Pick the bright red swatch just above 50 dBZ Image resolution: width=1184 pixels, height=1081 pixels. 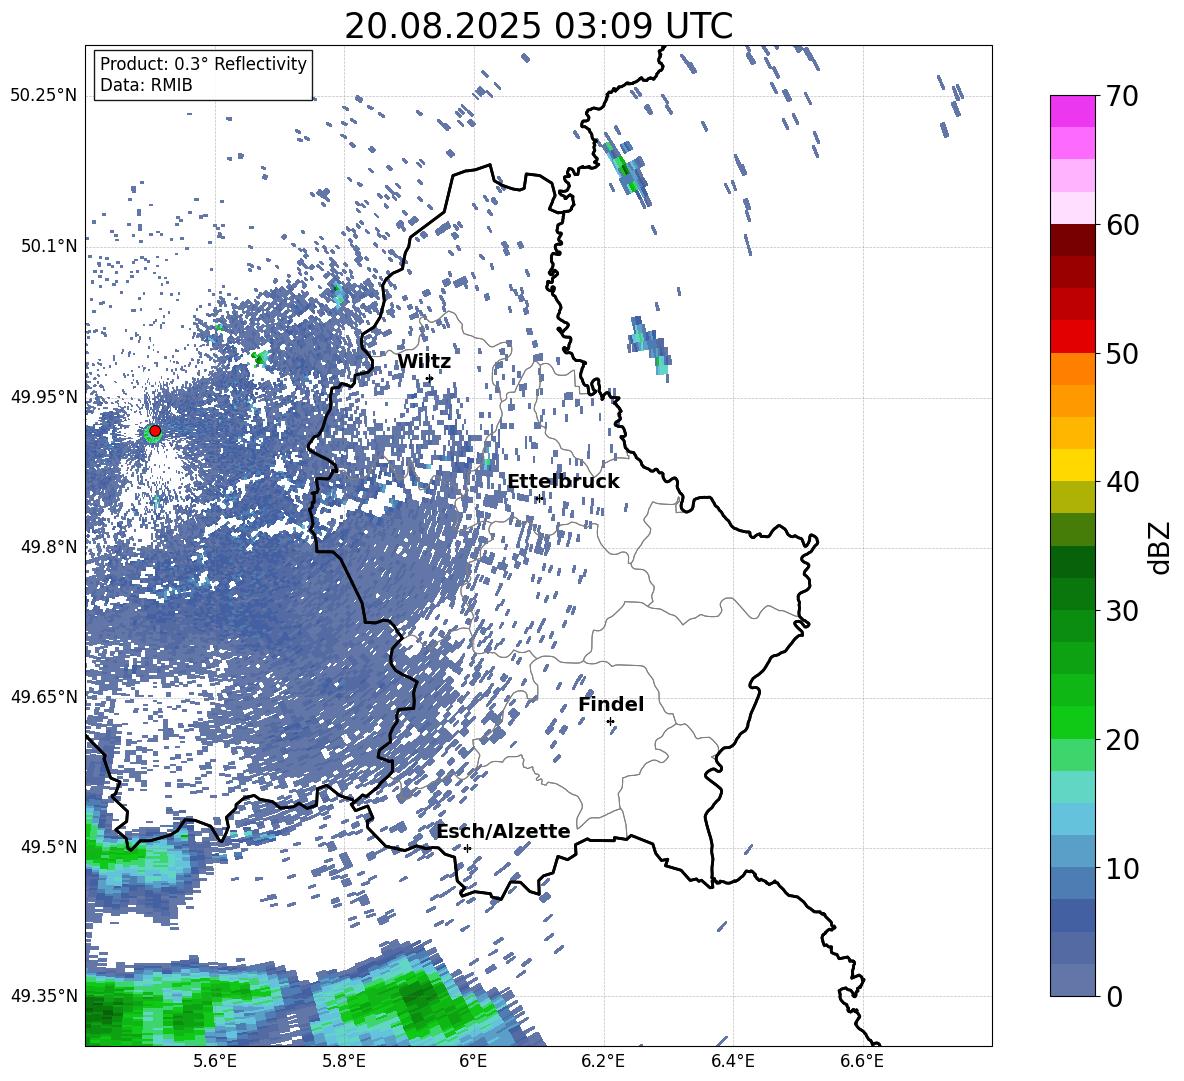tap(1072, 337)
